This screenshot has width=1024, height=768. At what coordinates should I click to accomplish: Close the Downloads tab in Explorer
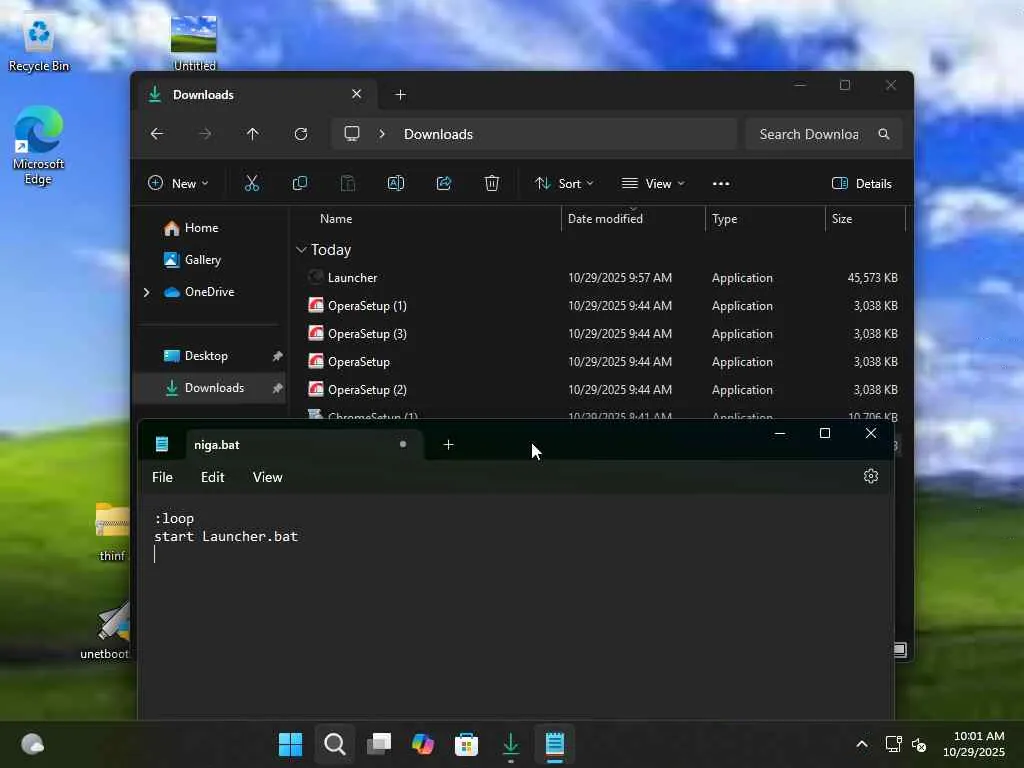pos(357,94)
